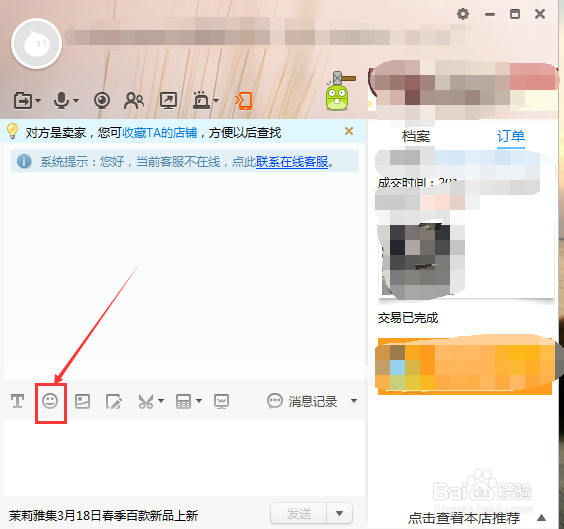Open the 收藏TA的店铺 link
The width and height of the screenshot is (564, 529).
pyautogui.click(x=160, y=133)
